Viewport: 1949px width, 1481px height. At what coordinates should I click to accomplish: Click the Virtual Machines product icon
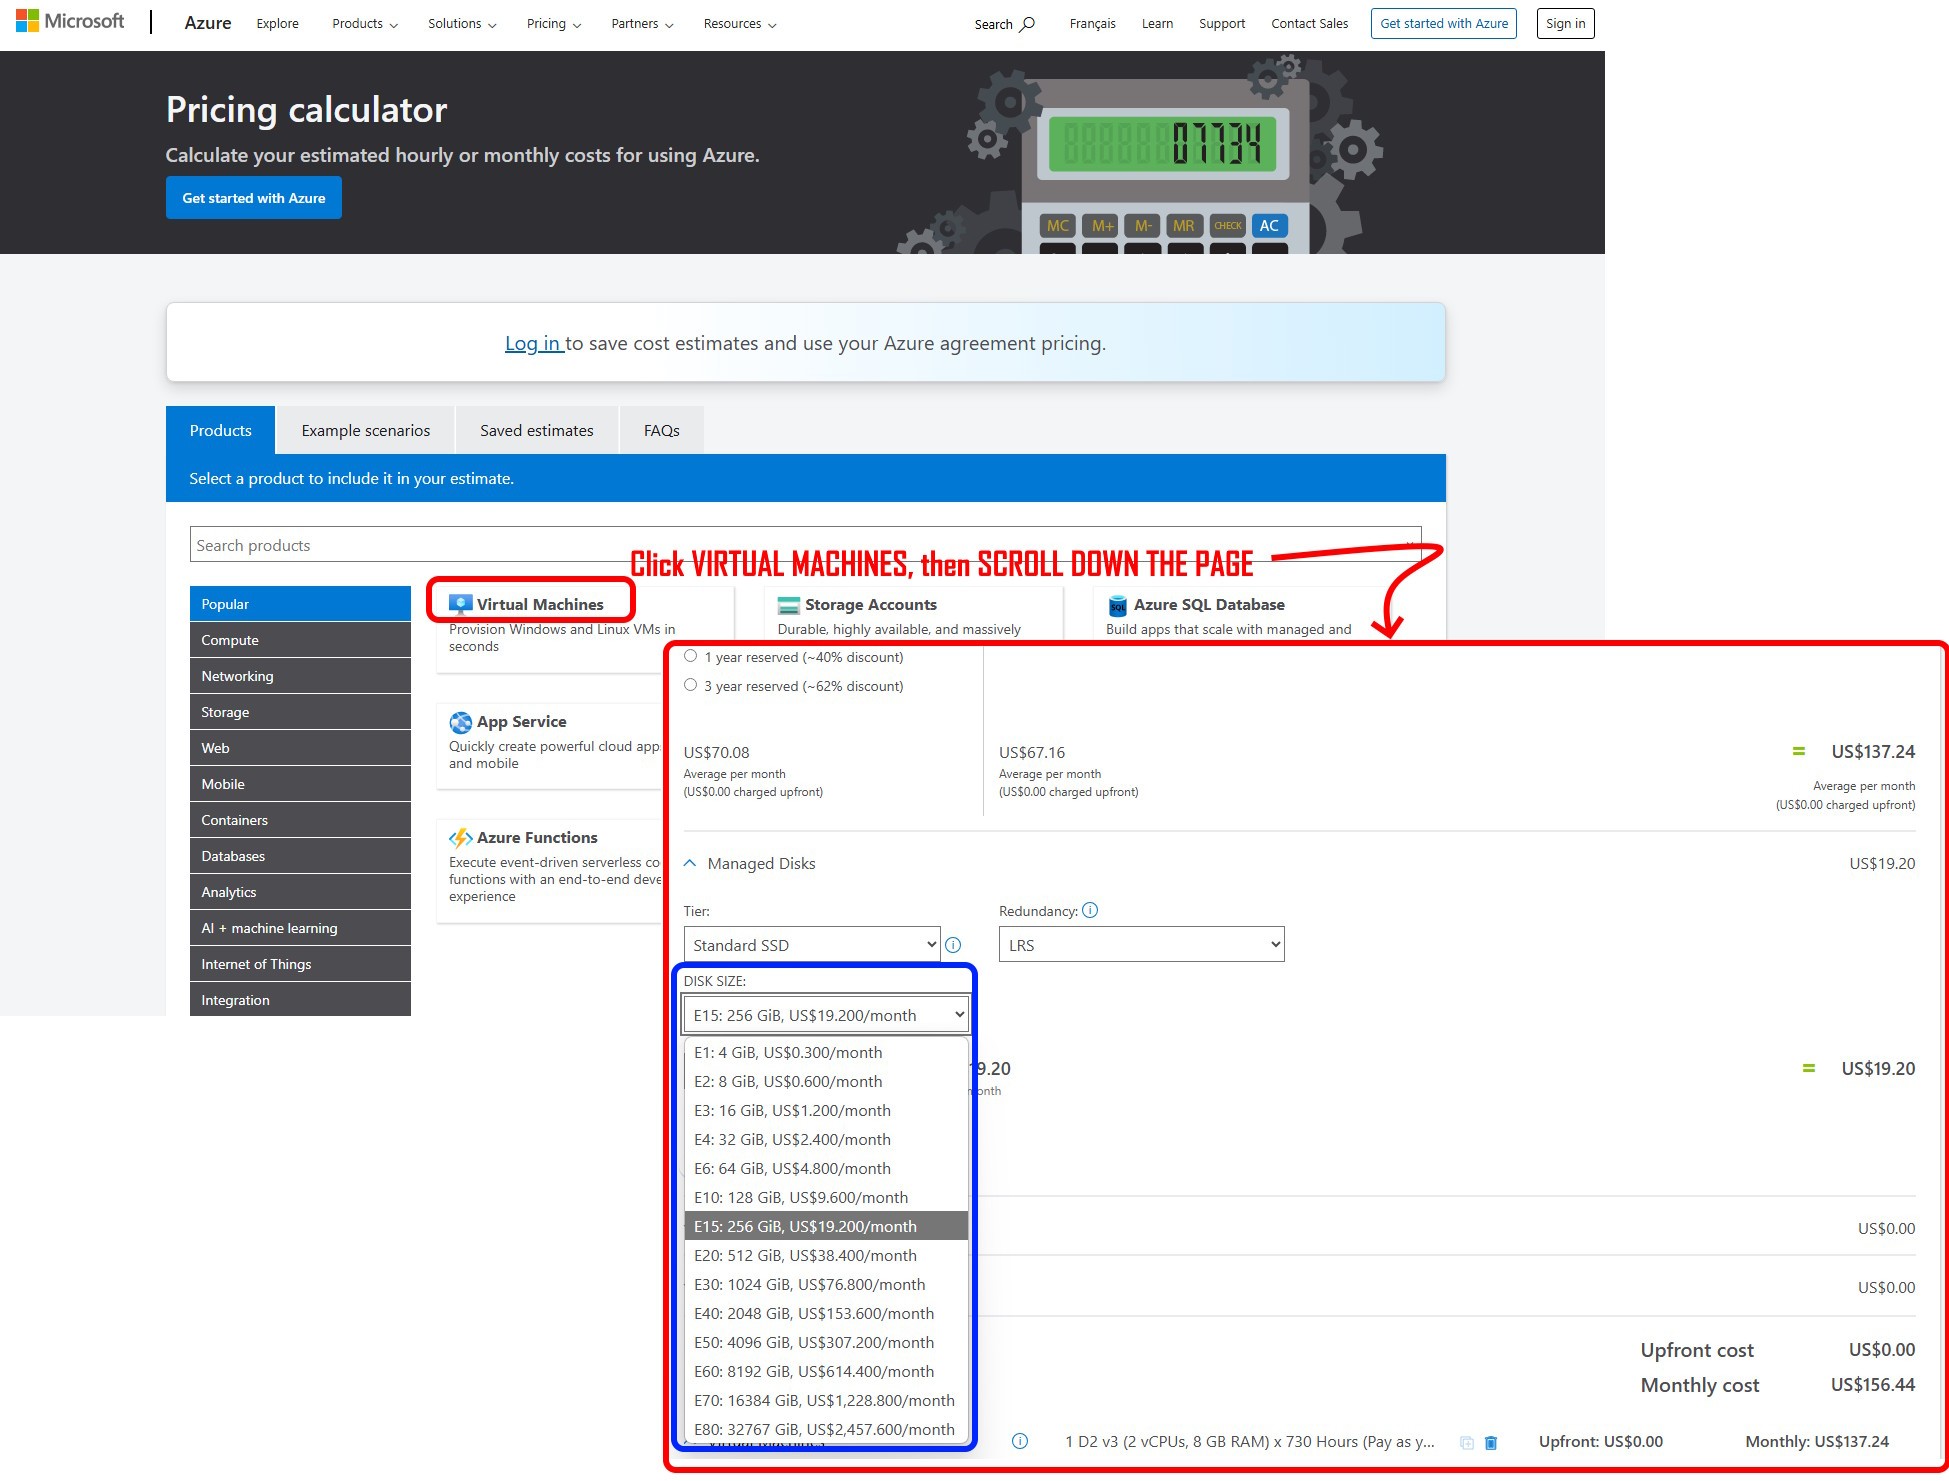460,604
